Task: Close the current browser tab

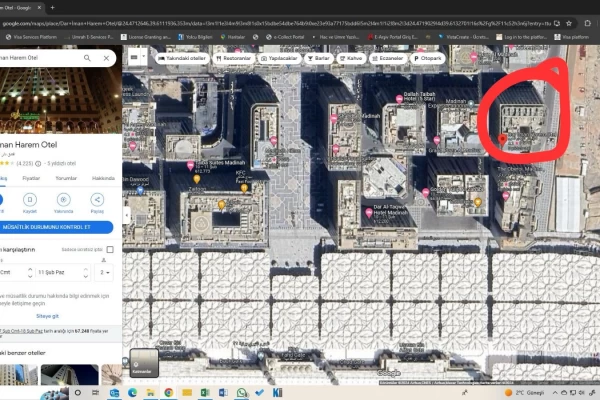Action: [39, 7]
